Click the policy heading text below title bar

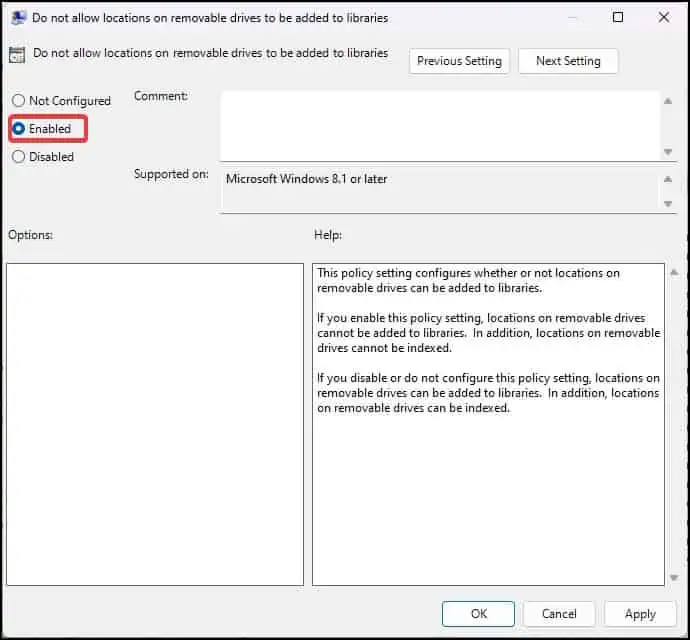coord(210,53)
